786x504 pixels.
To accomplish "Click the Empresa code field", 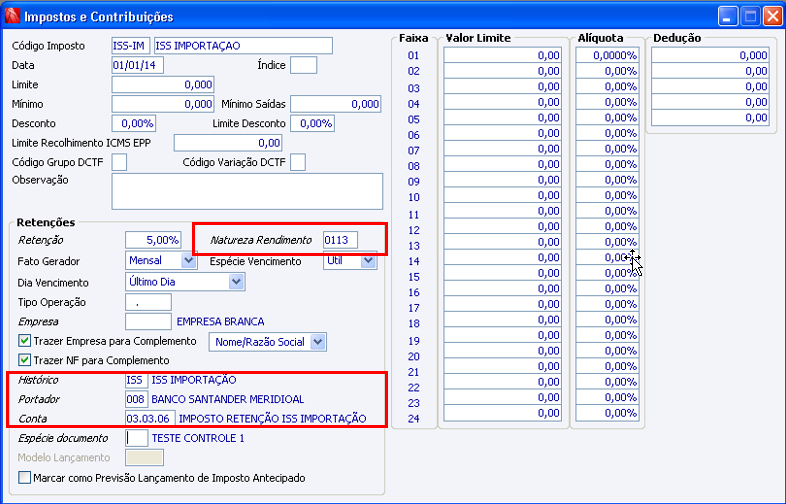I will point(148,321).
